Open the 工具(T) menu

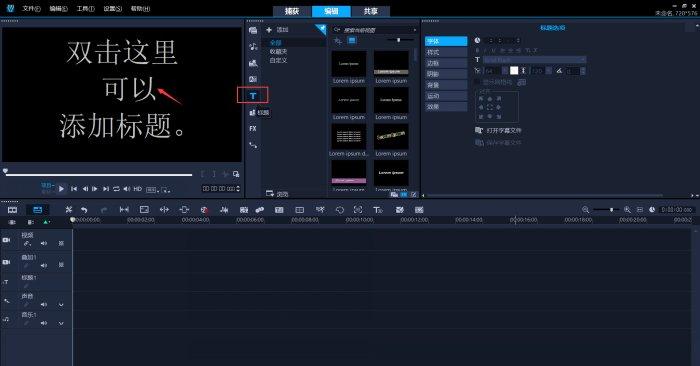tap(85, 8)
